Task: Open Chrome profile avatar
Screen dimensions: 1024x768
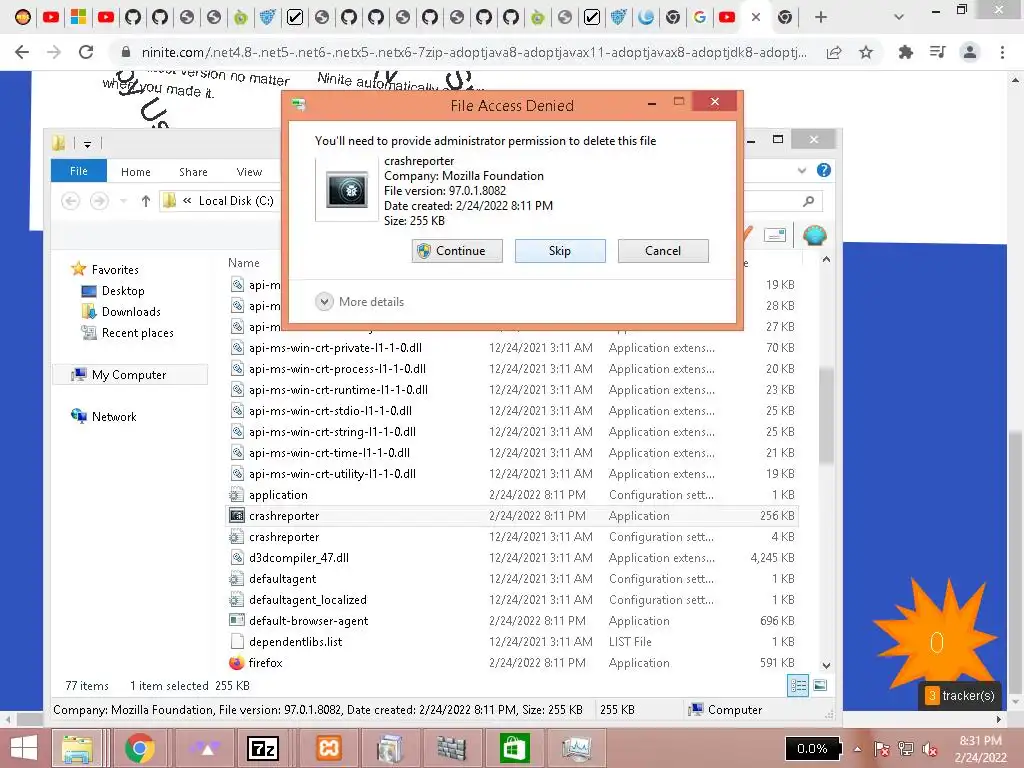Action: (x=970, y=52)
